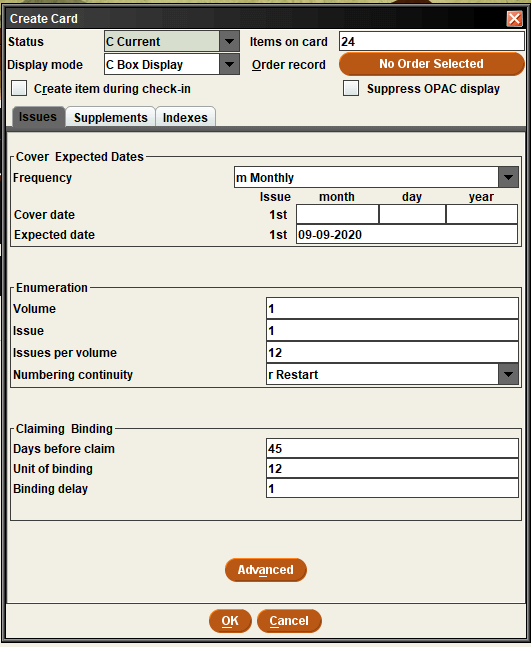The image size is (531, 647).
Task: Focus the Items on card field
Action: click(x=432, y=41)
